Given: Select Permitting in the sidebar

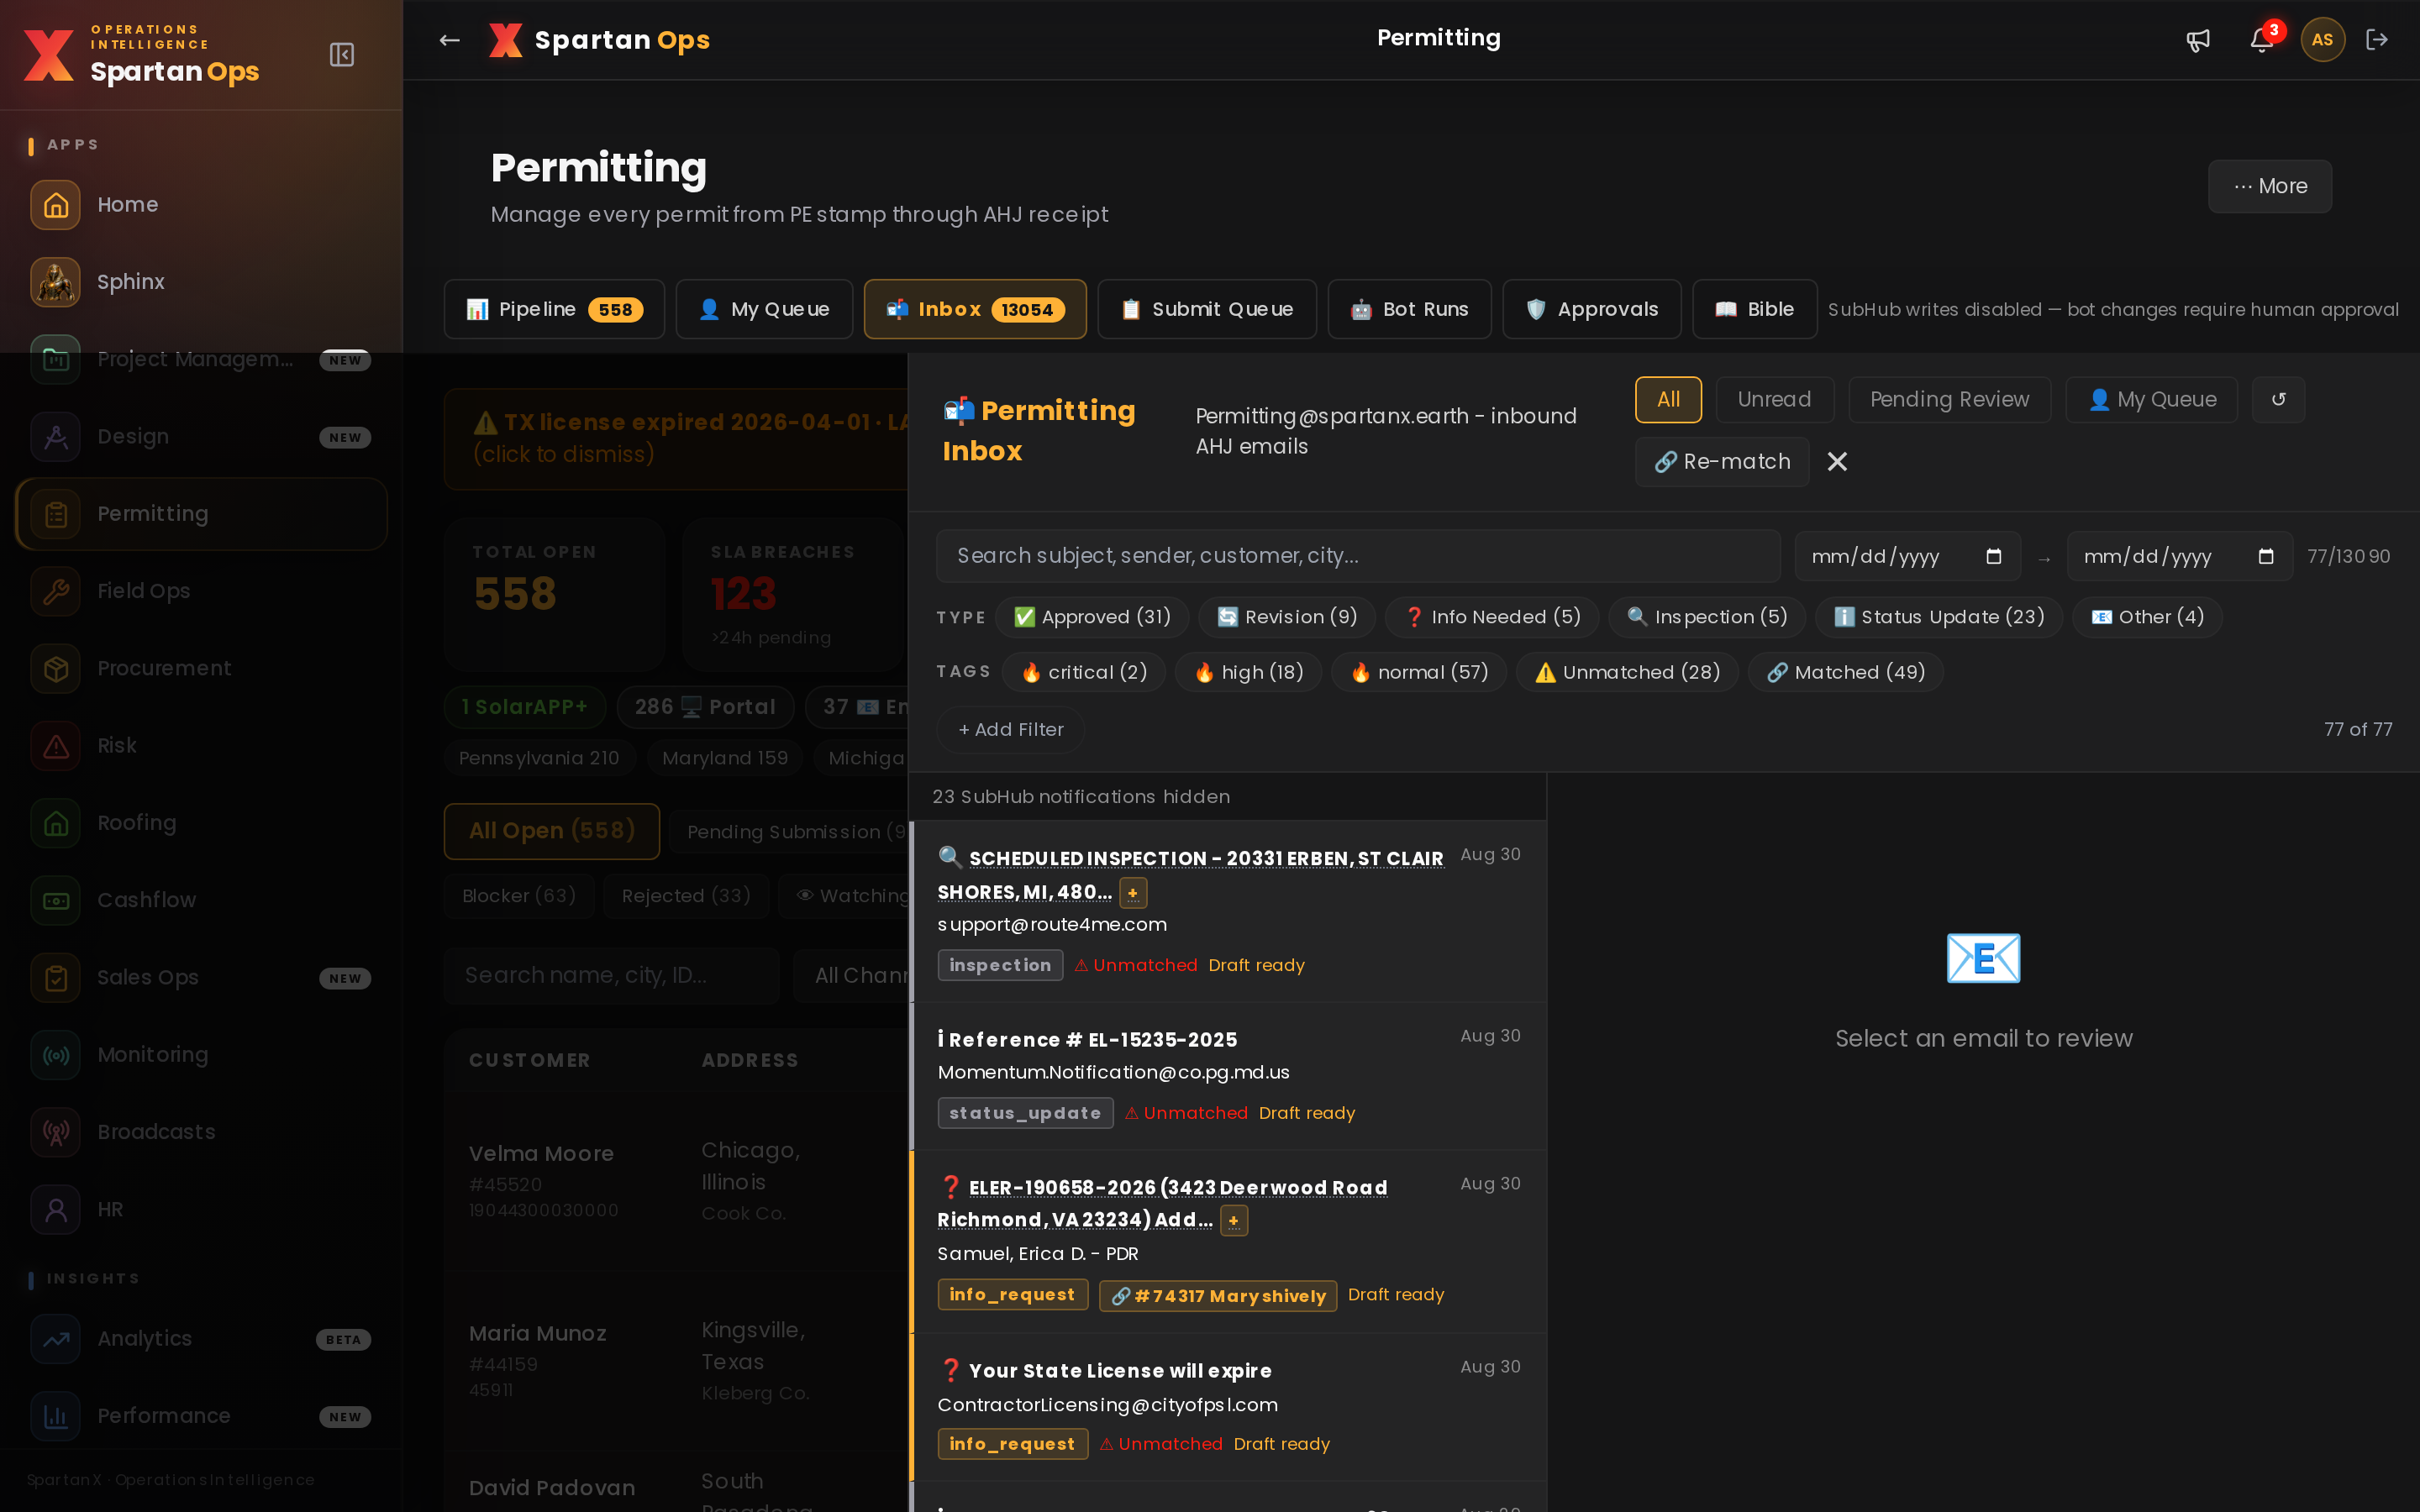Looking at the screenshot, I should [x=201, y=514].
